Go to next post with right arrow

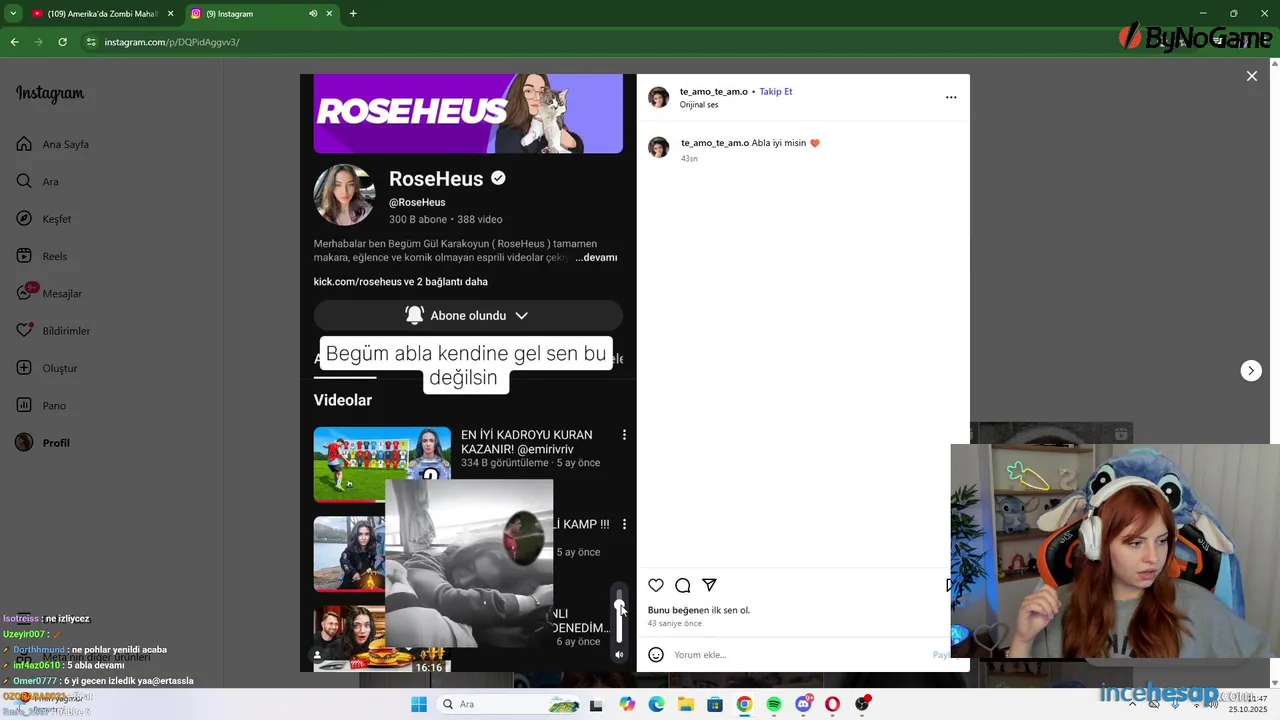[x=1251, y=371]
